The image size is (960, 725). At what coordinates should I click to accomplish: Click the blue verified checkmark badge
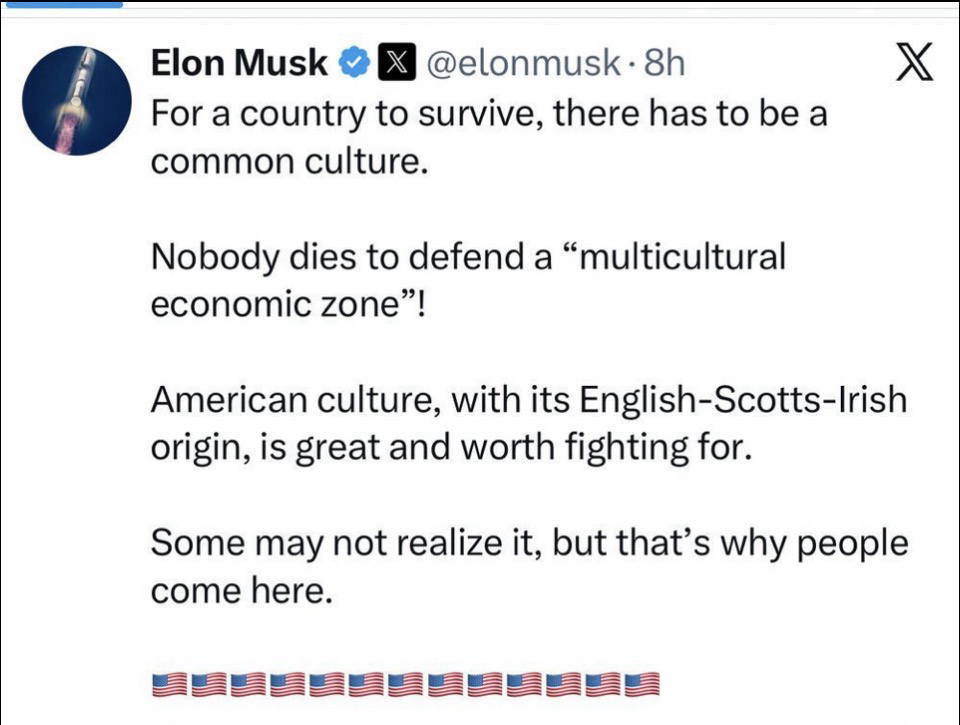[353, 63]
